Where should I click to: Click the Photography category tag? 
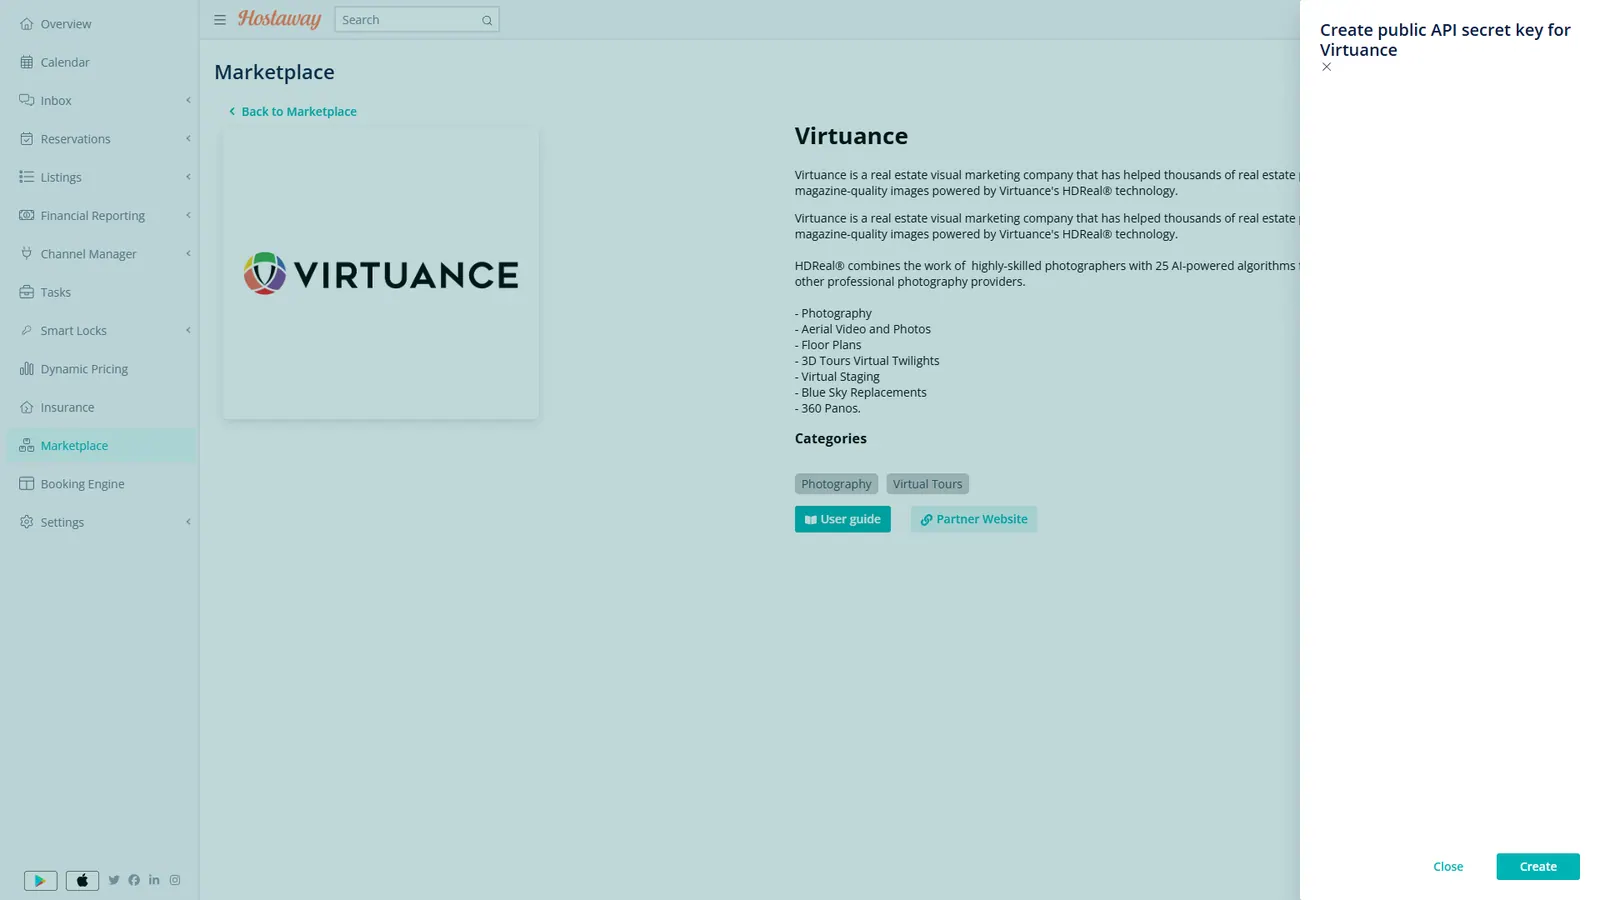click(x=836, y=484)
